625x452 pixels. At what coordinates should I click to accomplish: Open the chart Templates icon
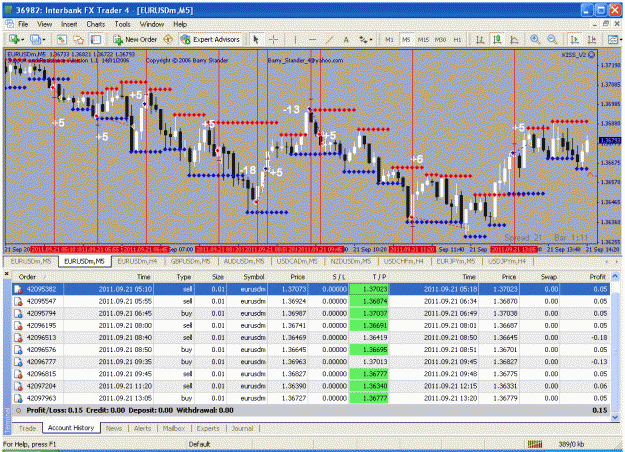coord(612,39)
